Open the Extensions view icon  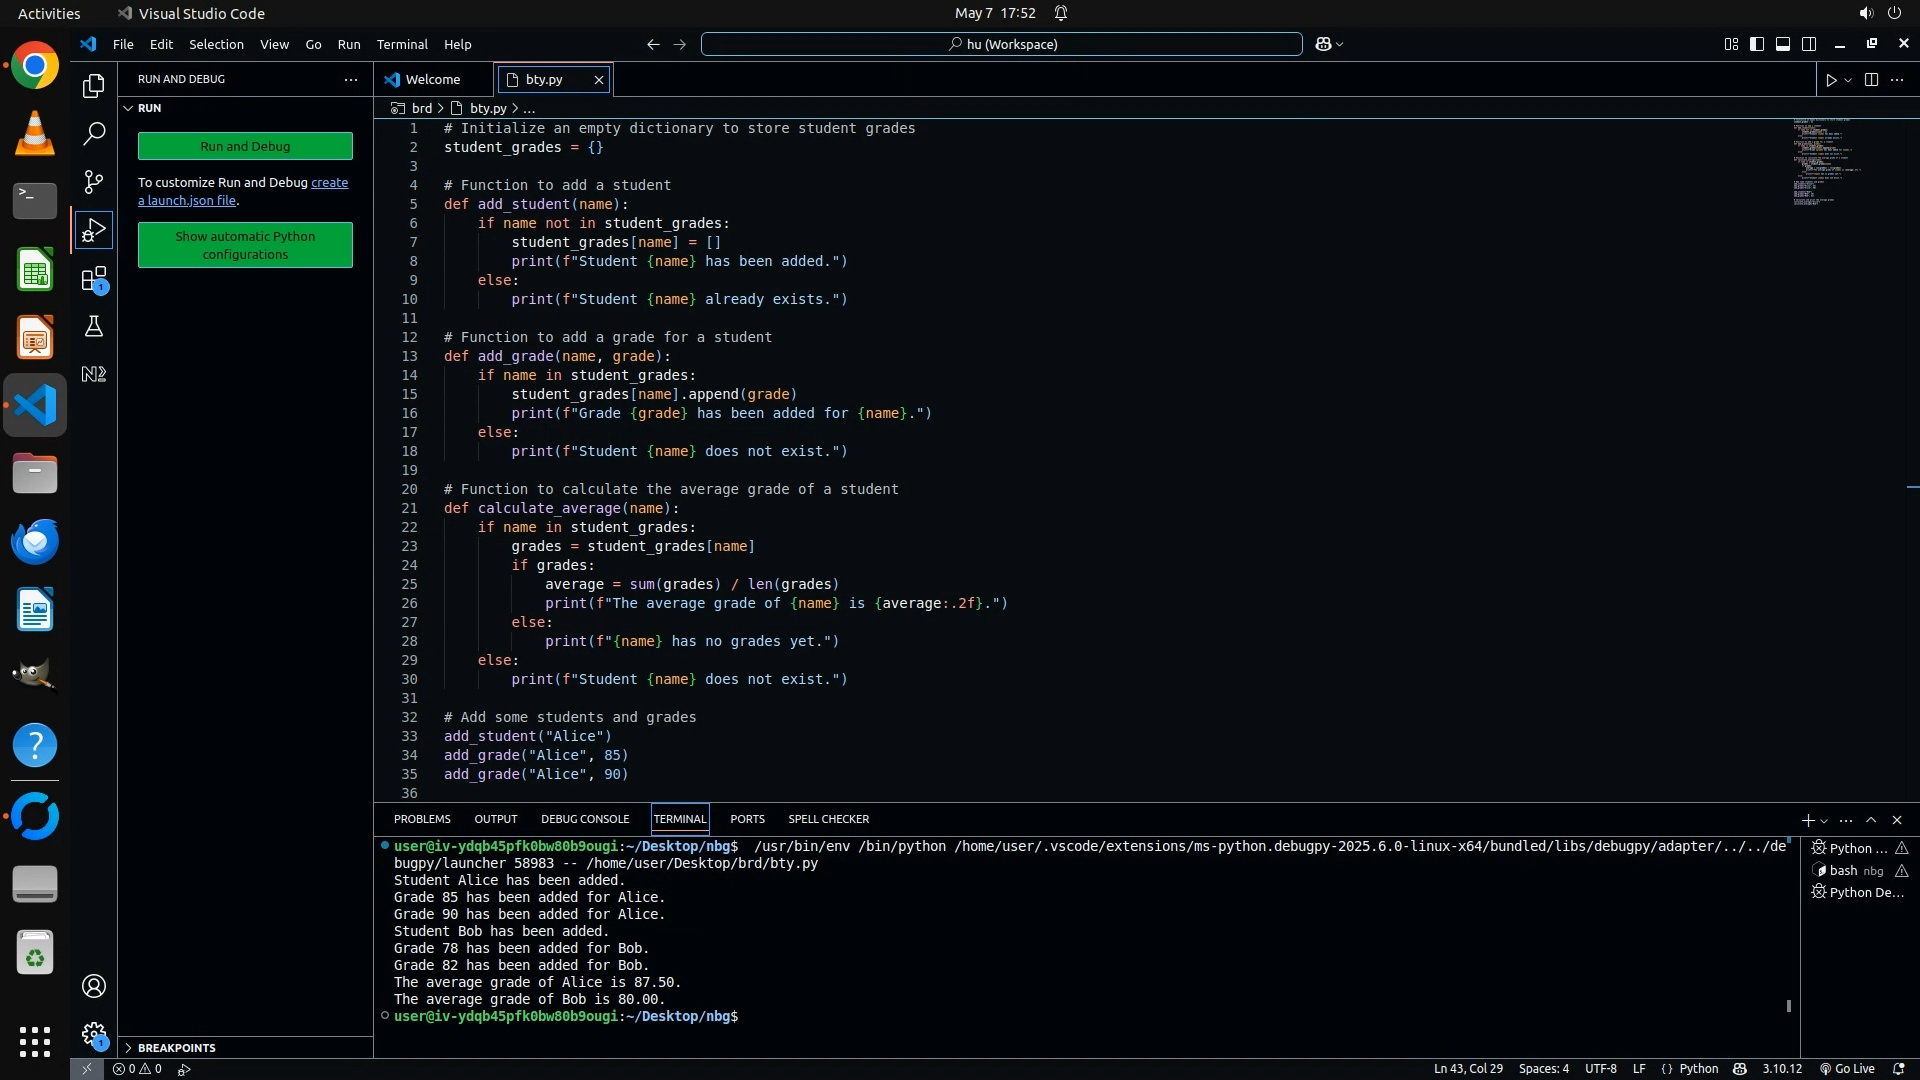pyautogui.click(x=94, y=279)
